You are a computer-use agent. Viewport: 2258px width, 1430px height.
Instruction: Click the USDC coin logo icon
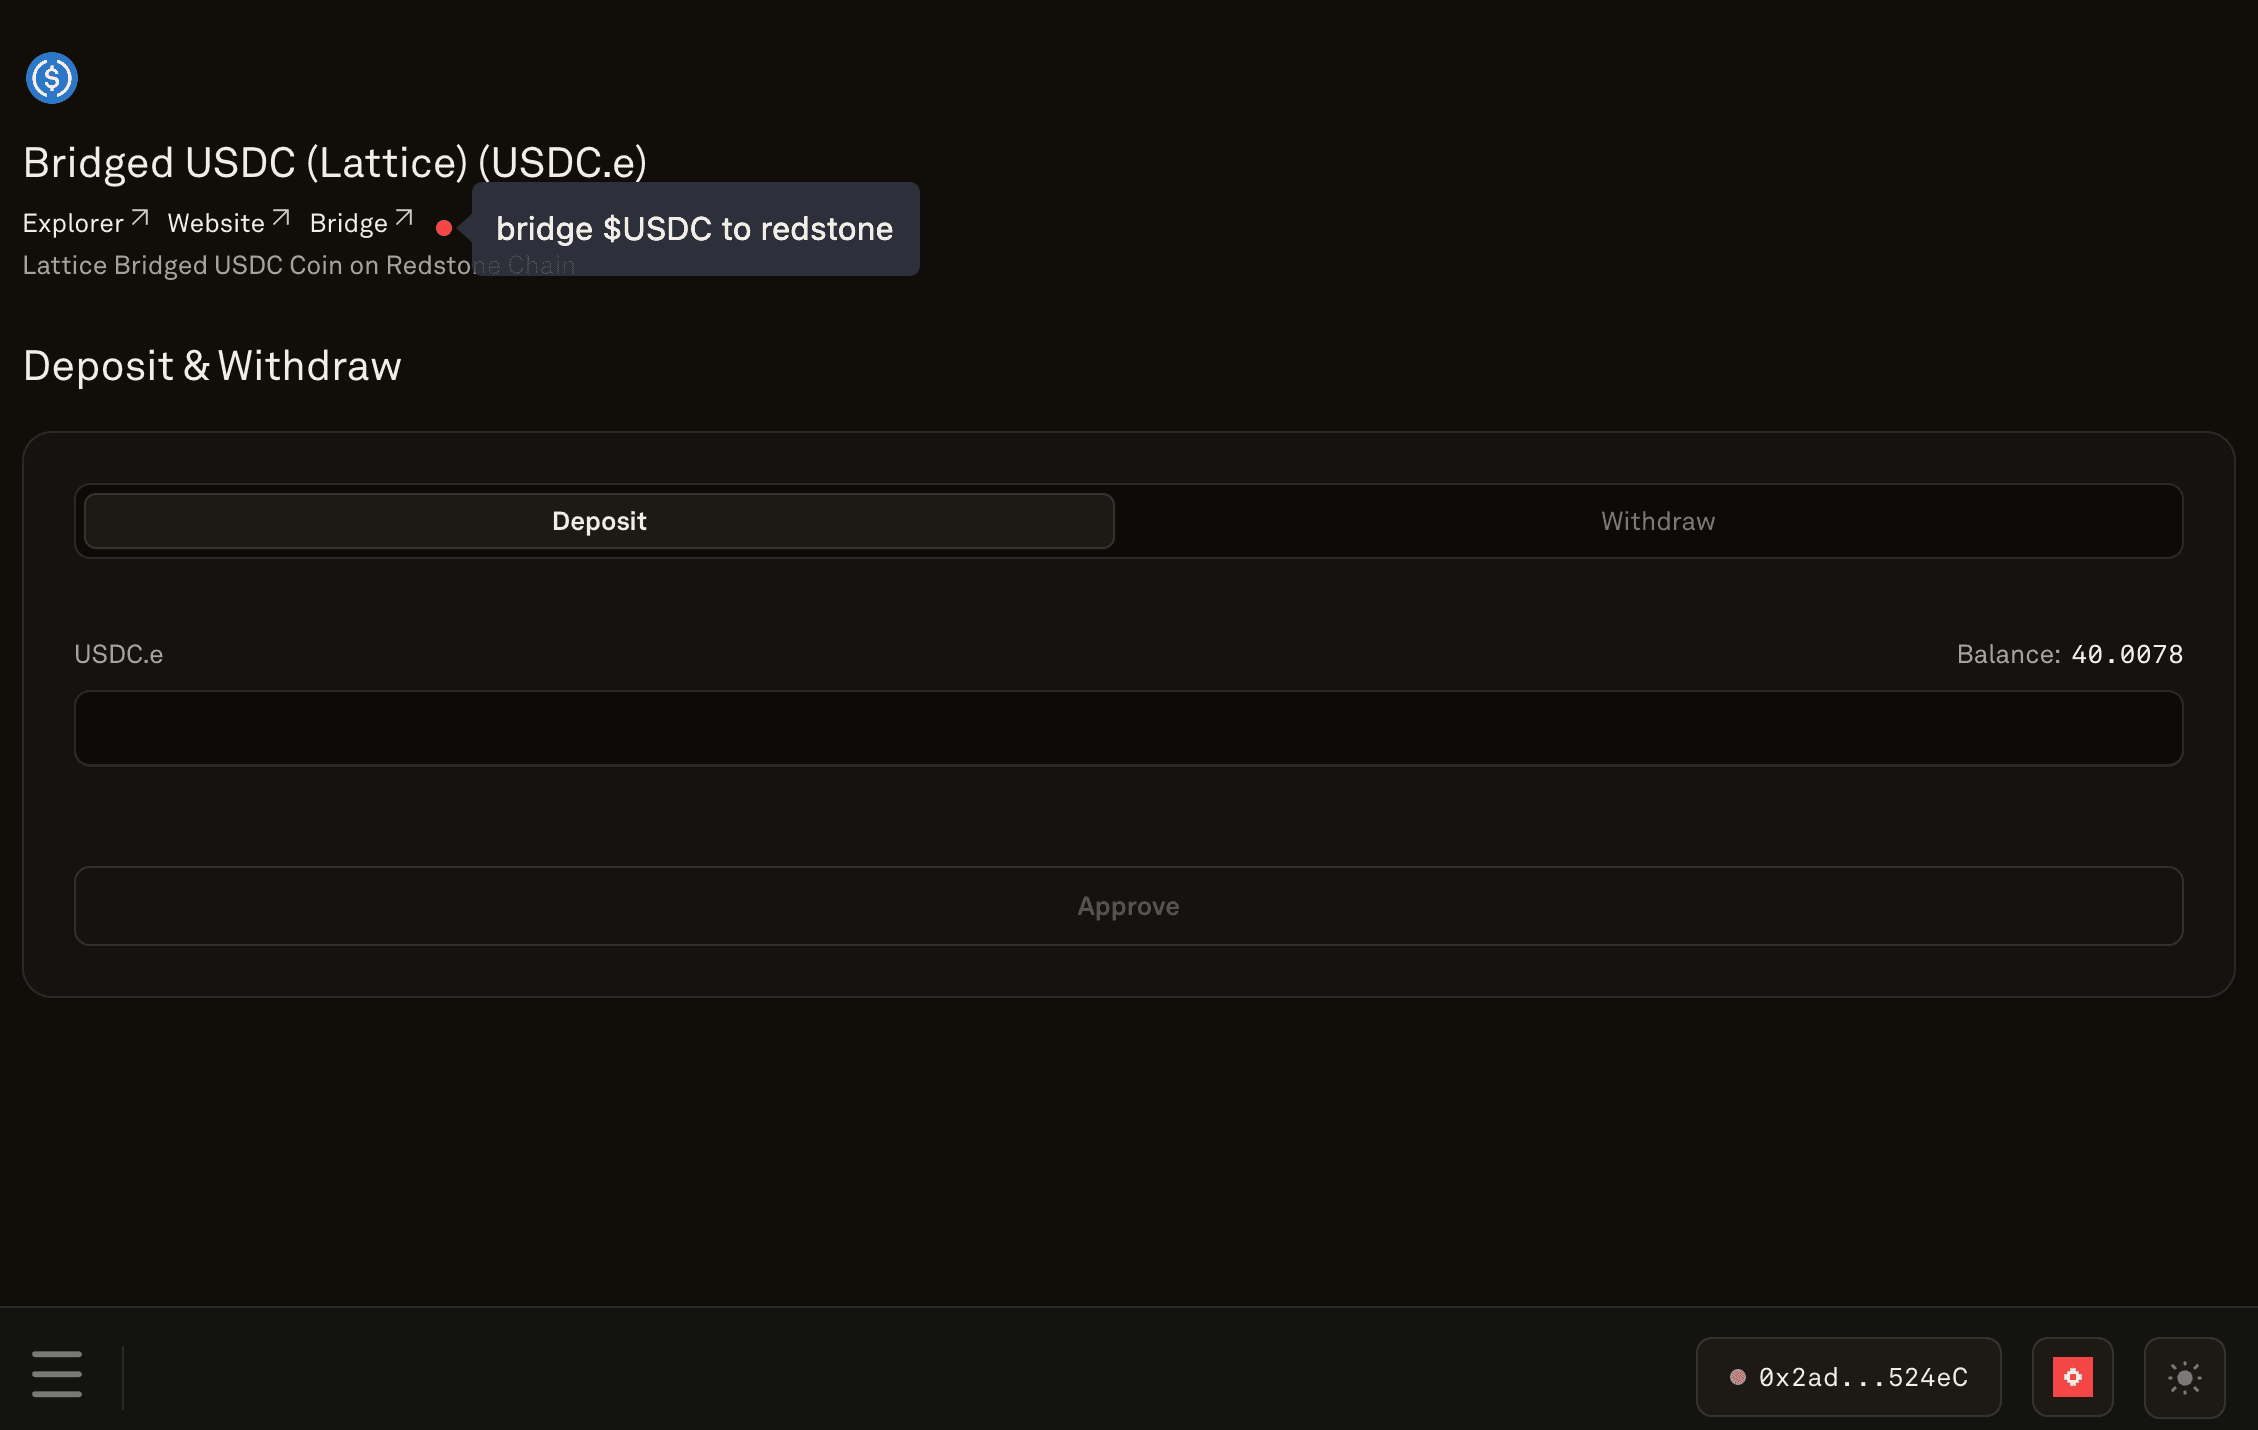pyautogui.click(x=52, y=78)
